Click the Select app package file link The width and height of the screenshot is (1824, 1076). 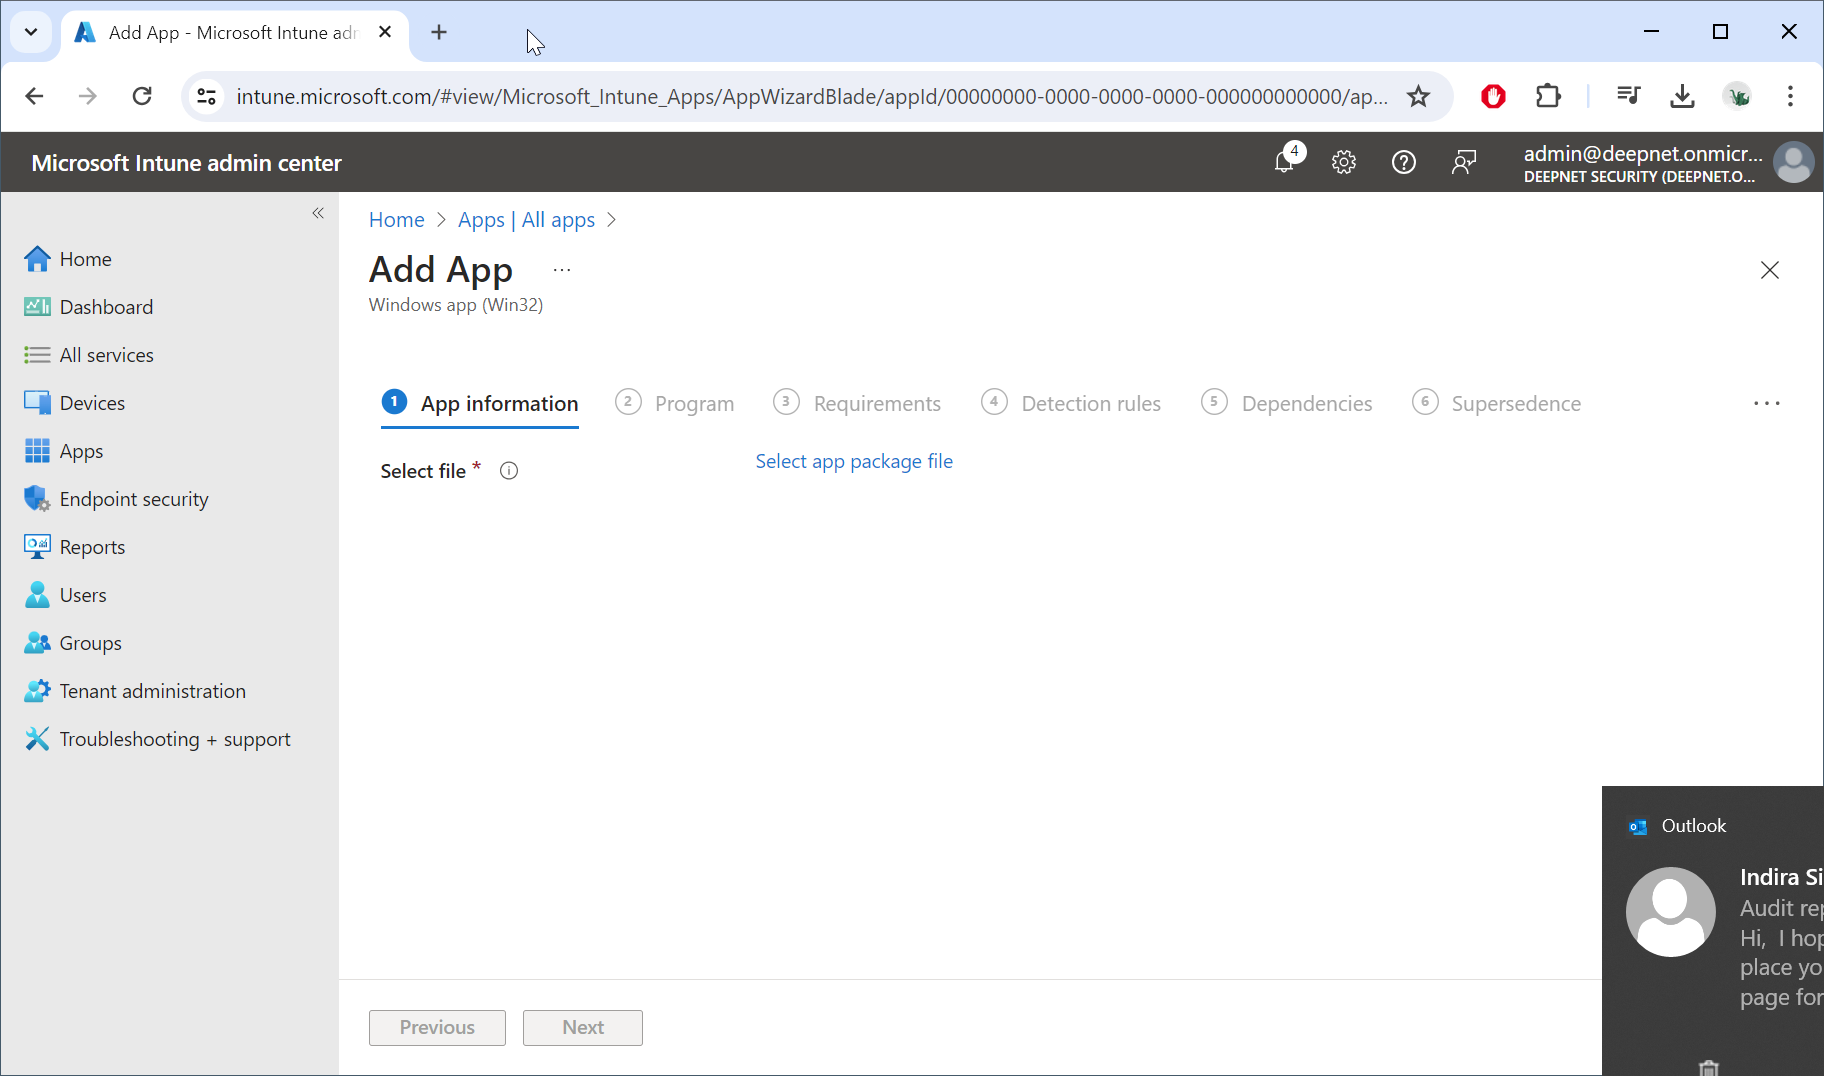point(853,461)
